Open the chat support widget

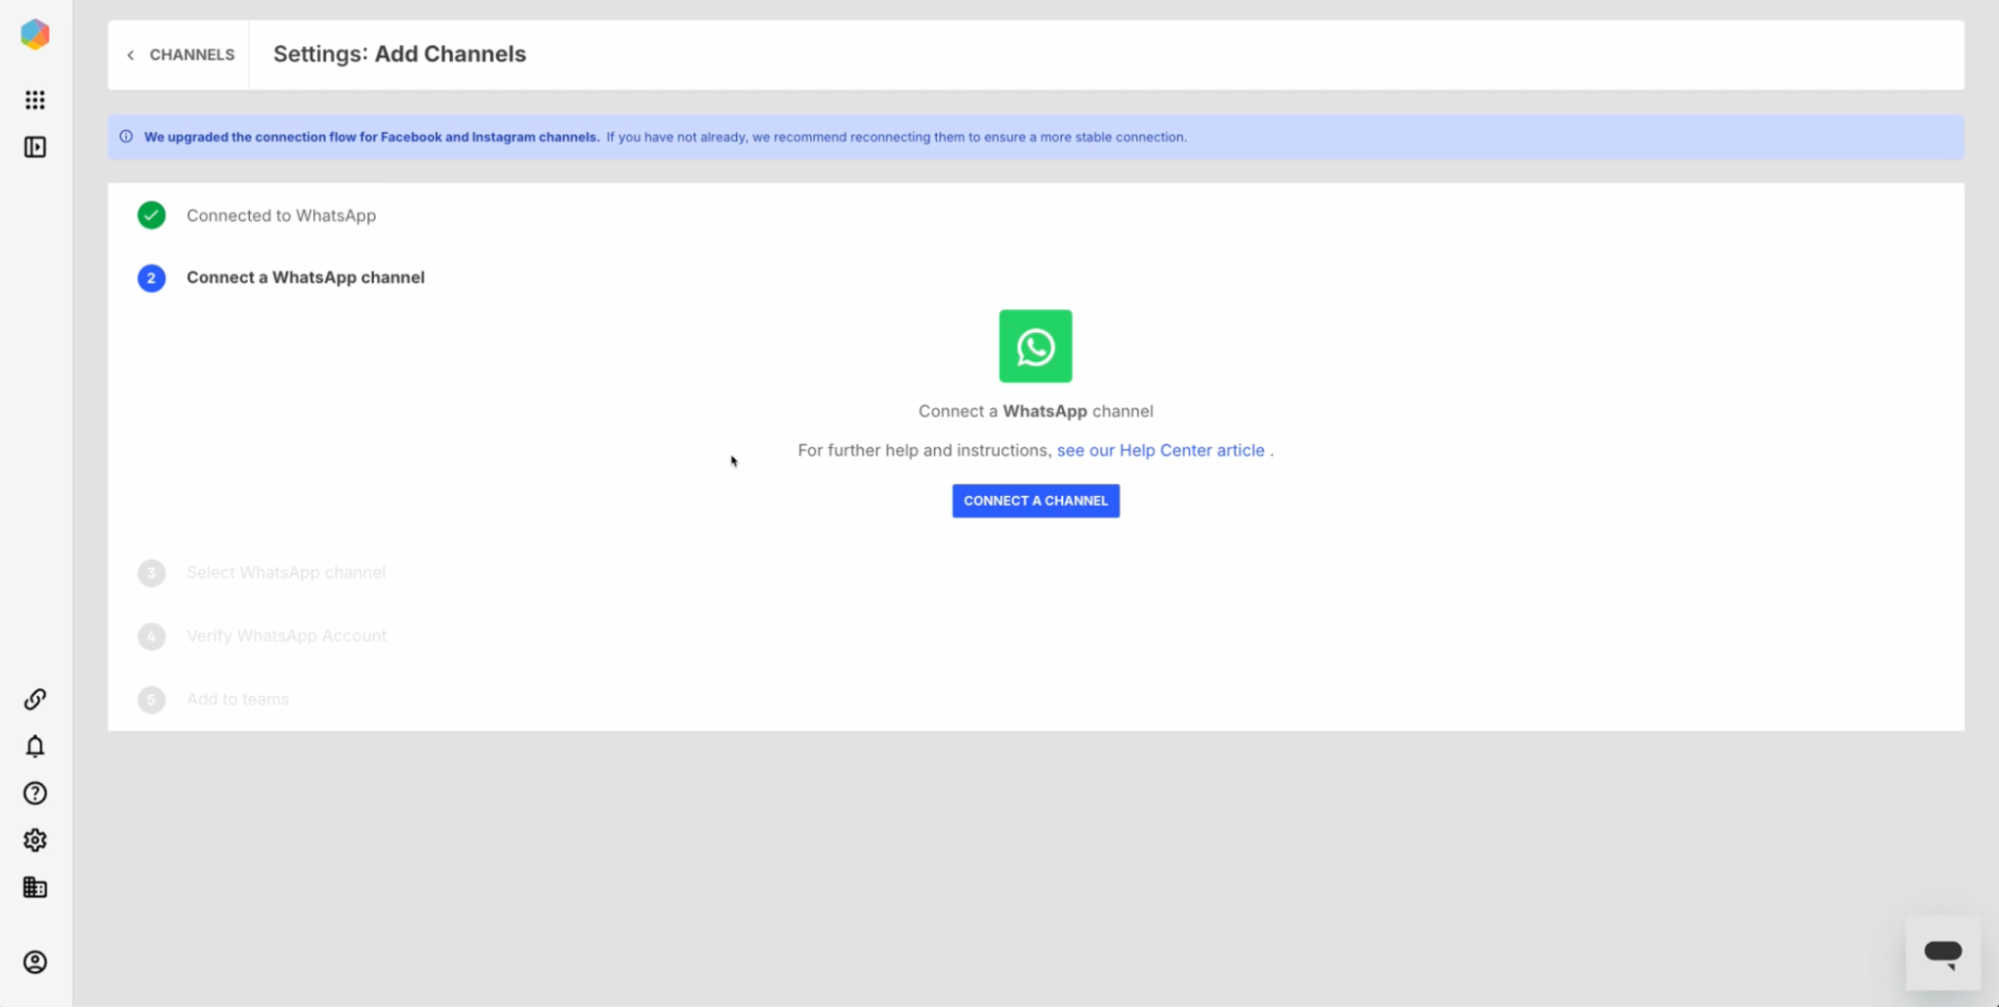(1943, 953)
